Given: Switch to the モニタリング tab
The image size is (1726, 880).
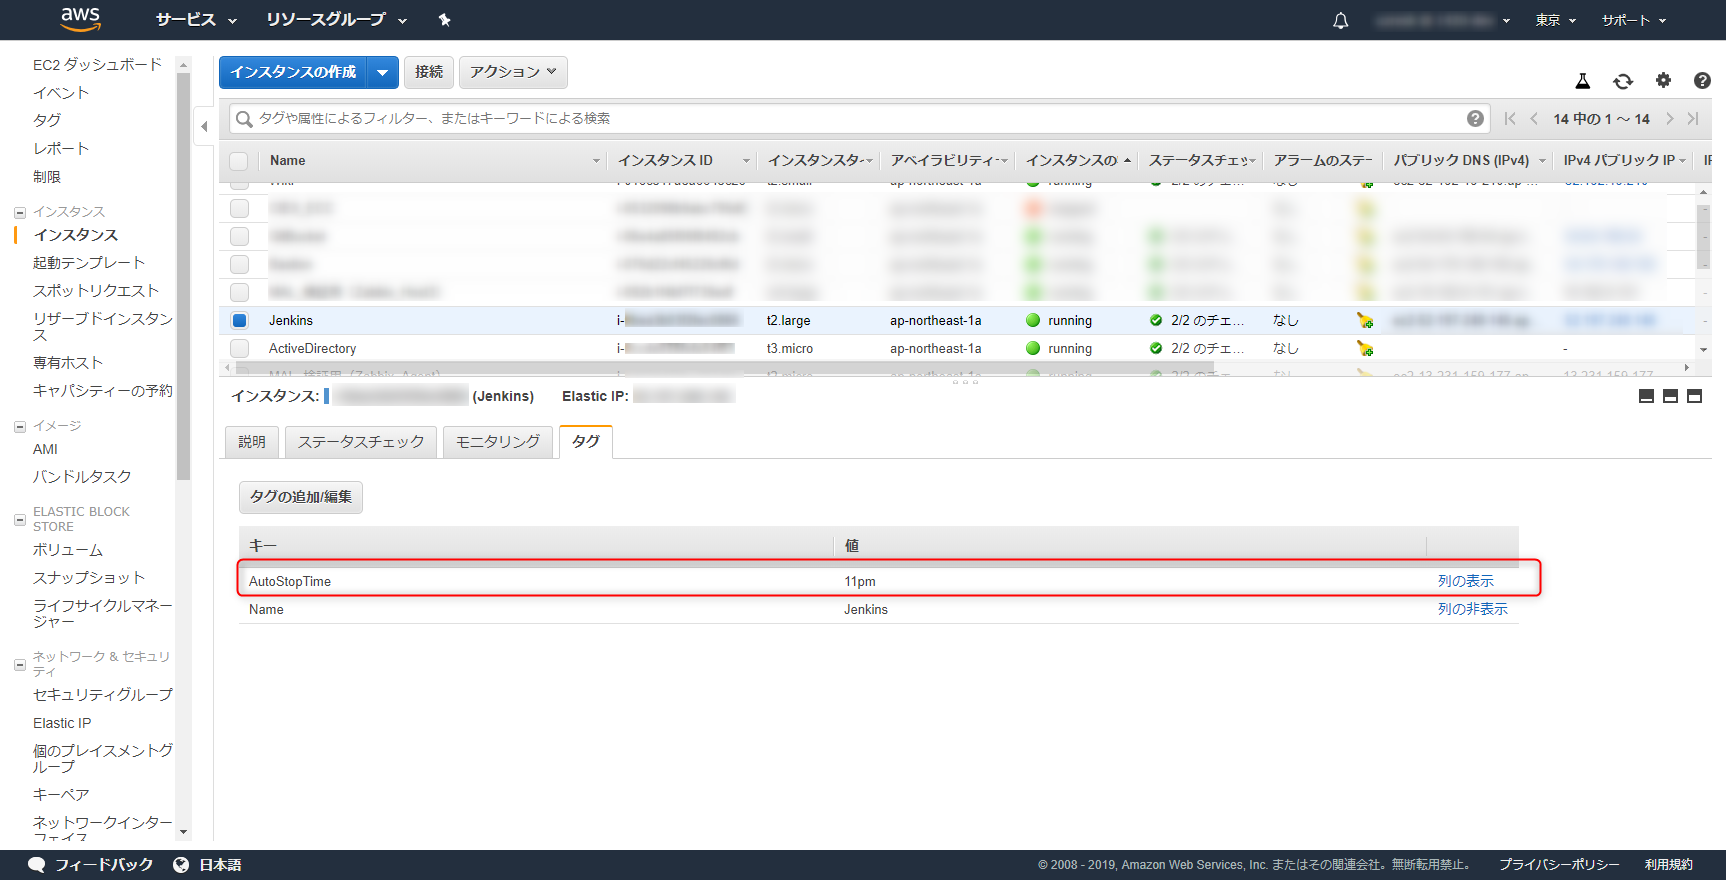Looking at the screenshot, I should coord(498,442).
